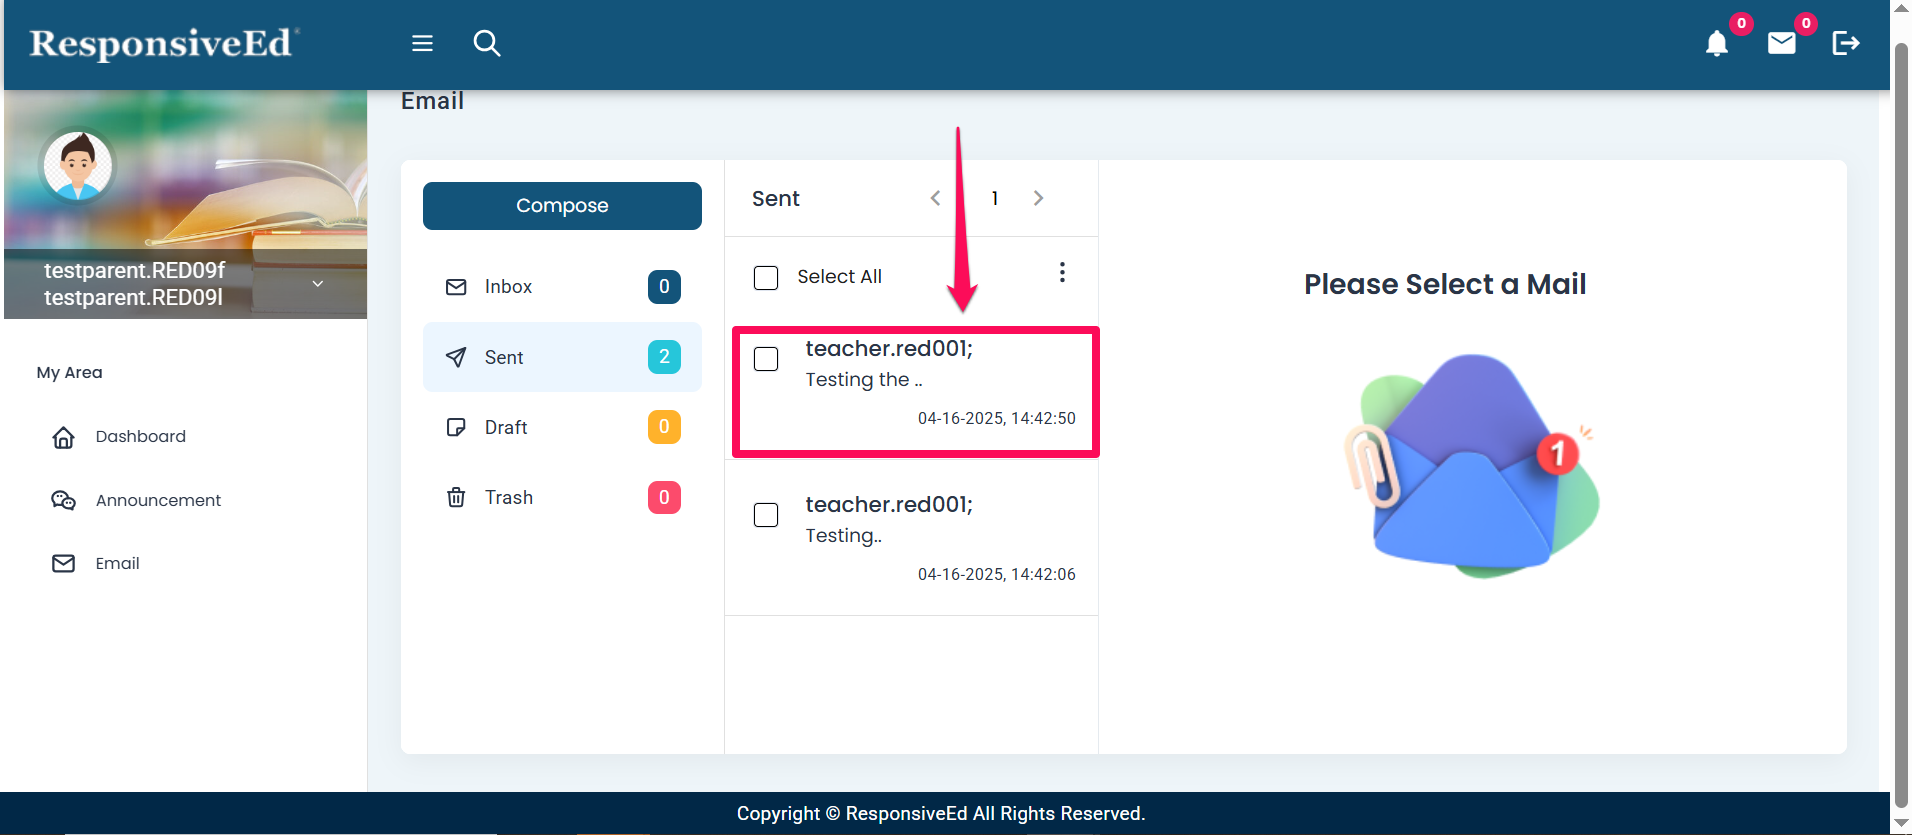
Task: Tick checkbox for 'Testing..' email
Action: coord(766,515)
